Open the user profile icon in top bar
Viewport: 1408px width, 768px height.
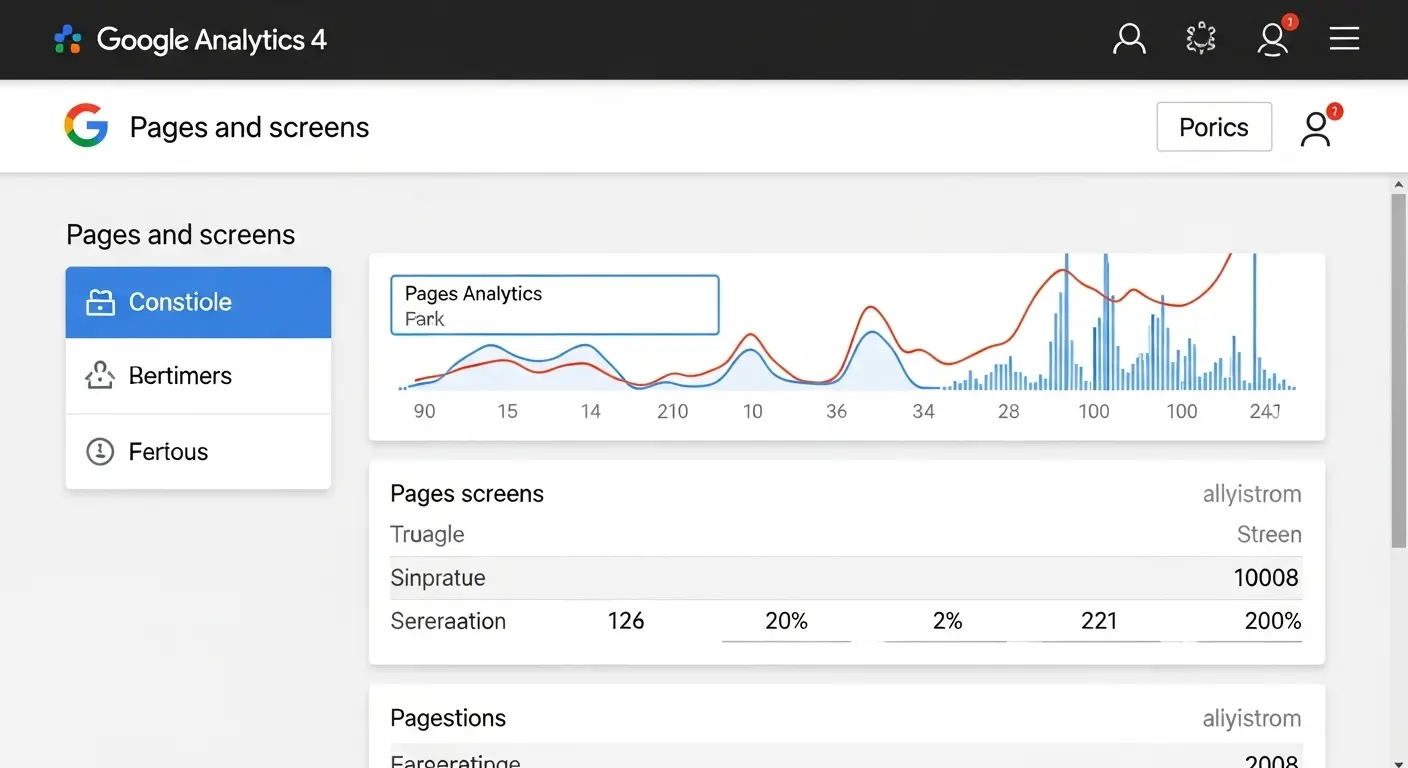click(x=1129, y=39)
